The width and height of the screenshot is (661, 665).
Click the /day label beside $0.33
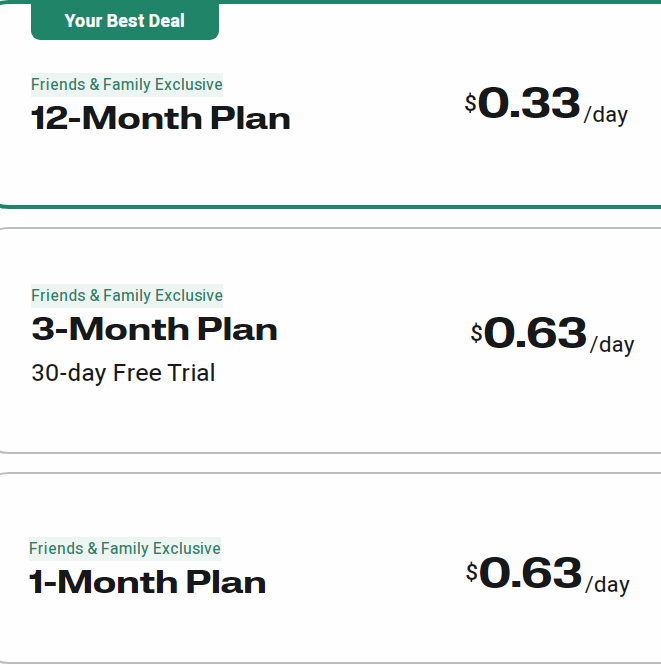(606, 115)
